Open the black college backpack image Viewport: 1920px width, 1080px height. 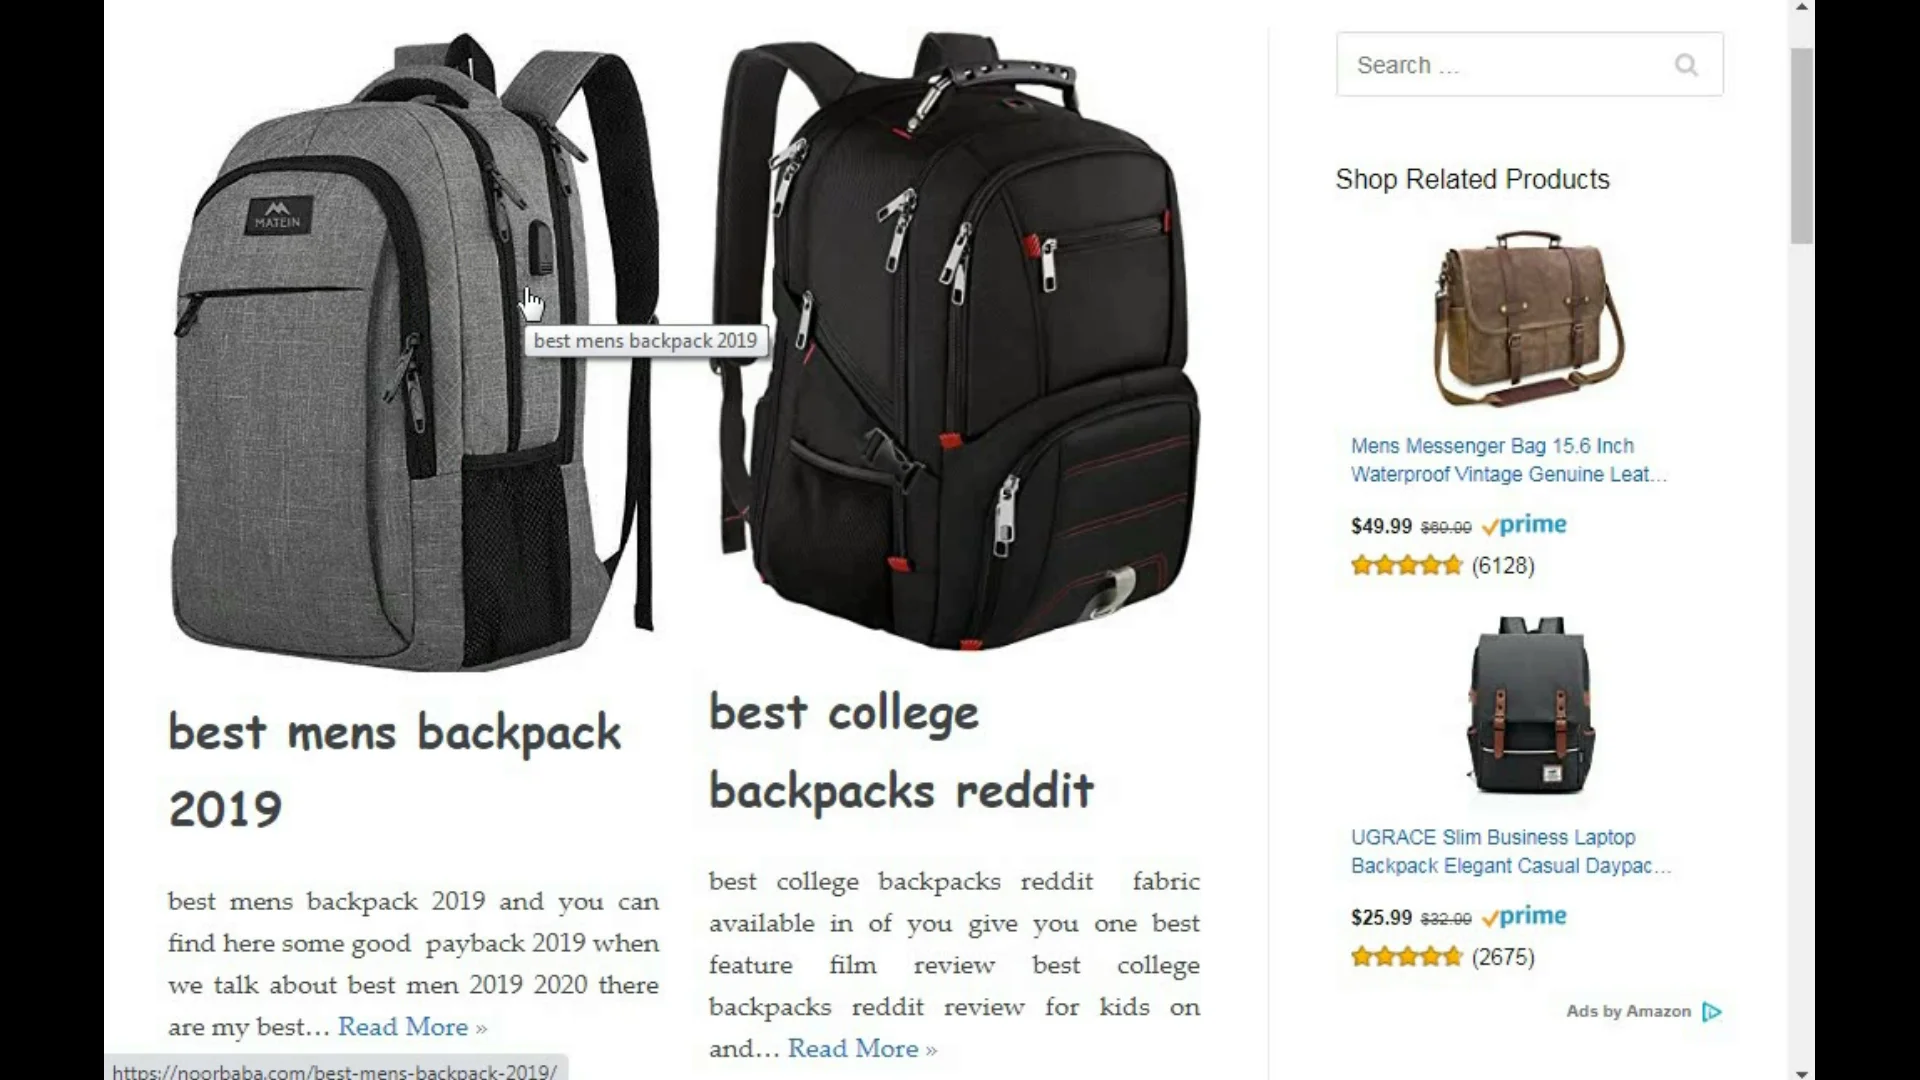pyautogui.click(x=955, y=340)
